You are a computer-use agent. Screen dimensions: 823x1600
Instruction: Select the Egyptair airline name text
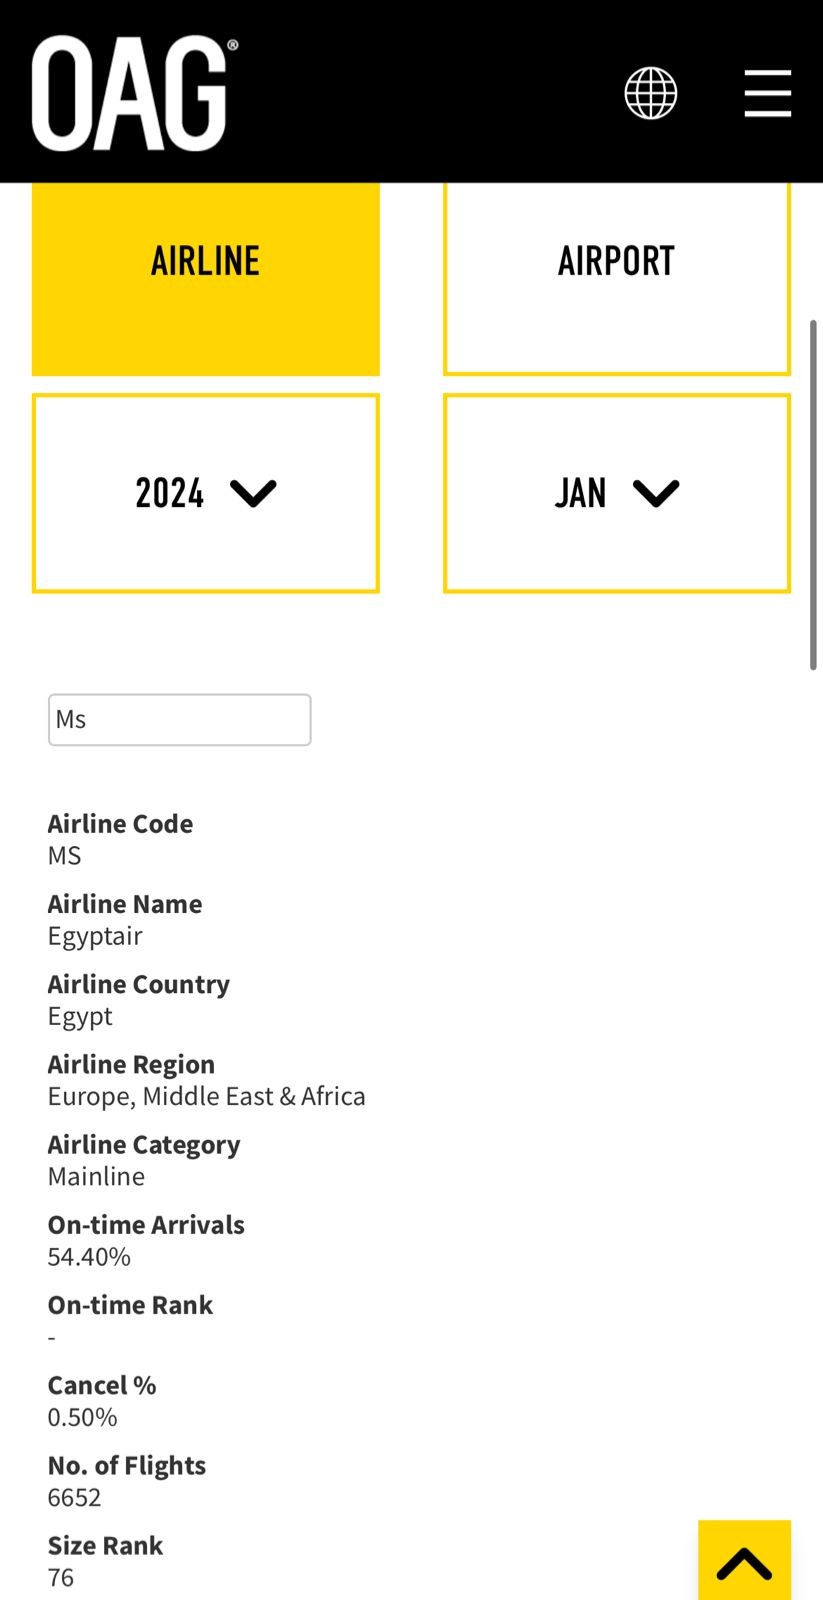(95, 936)
